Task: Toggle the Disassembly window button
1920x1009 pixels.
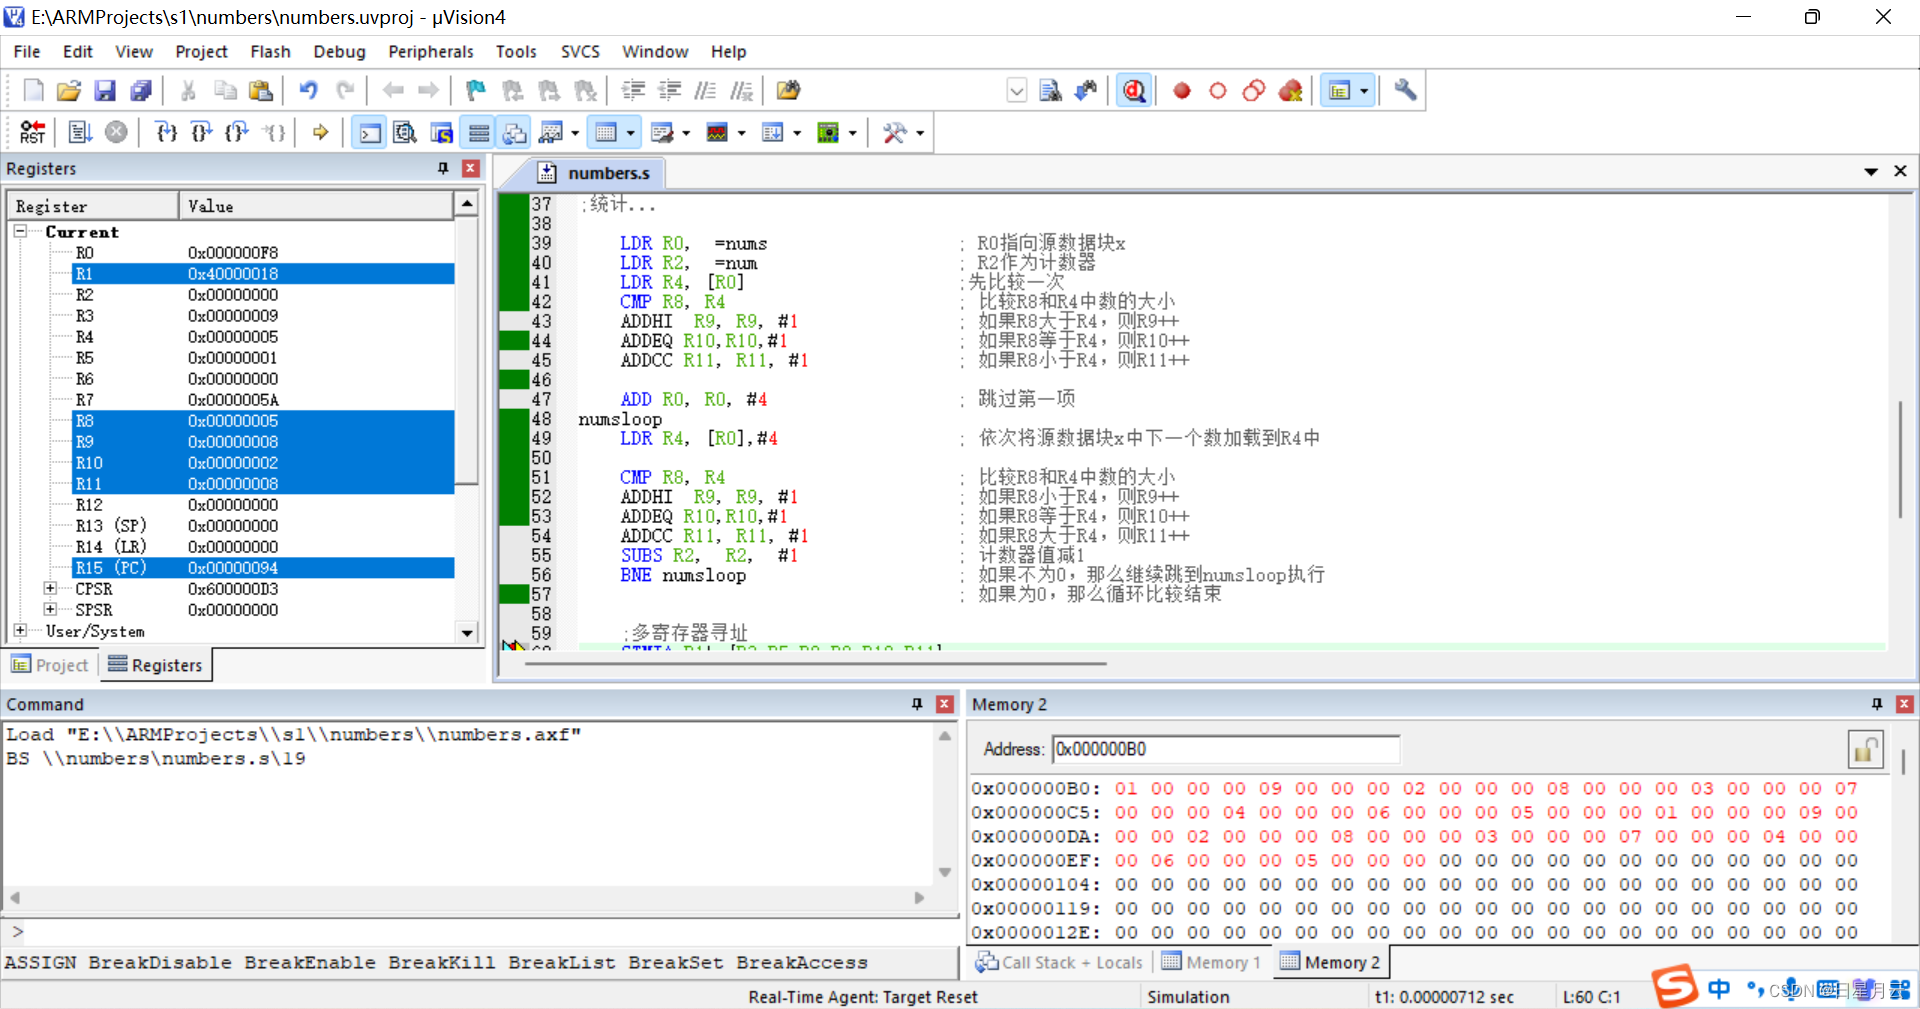Action: click(x=405, y=132)
